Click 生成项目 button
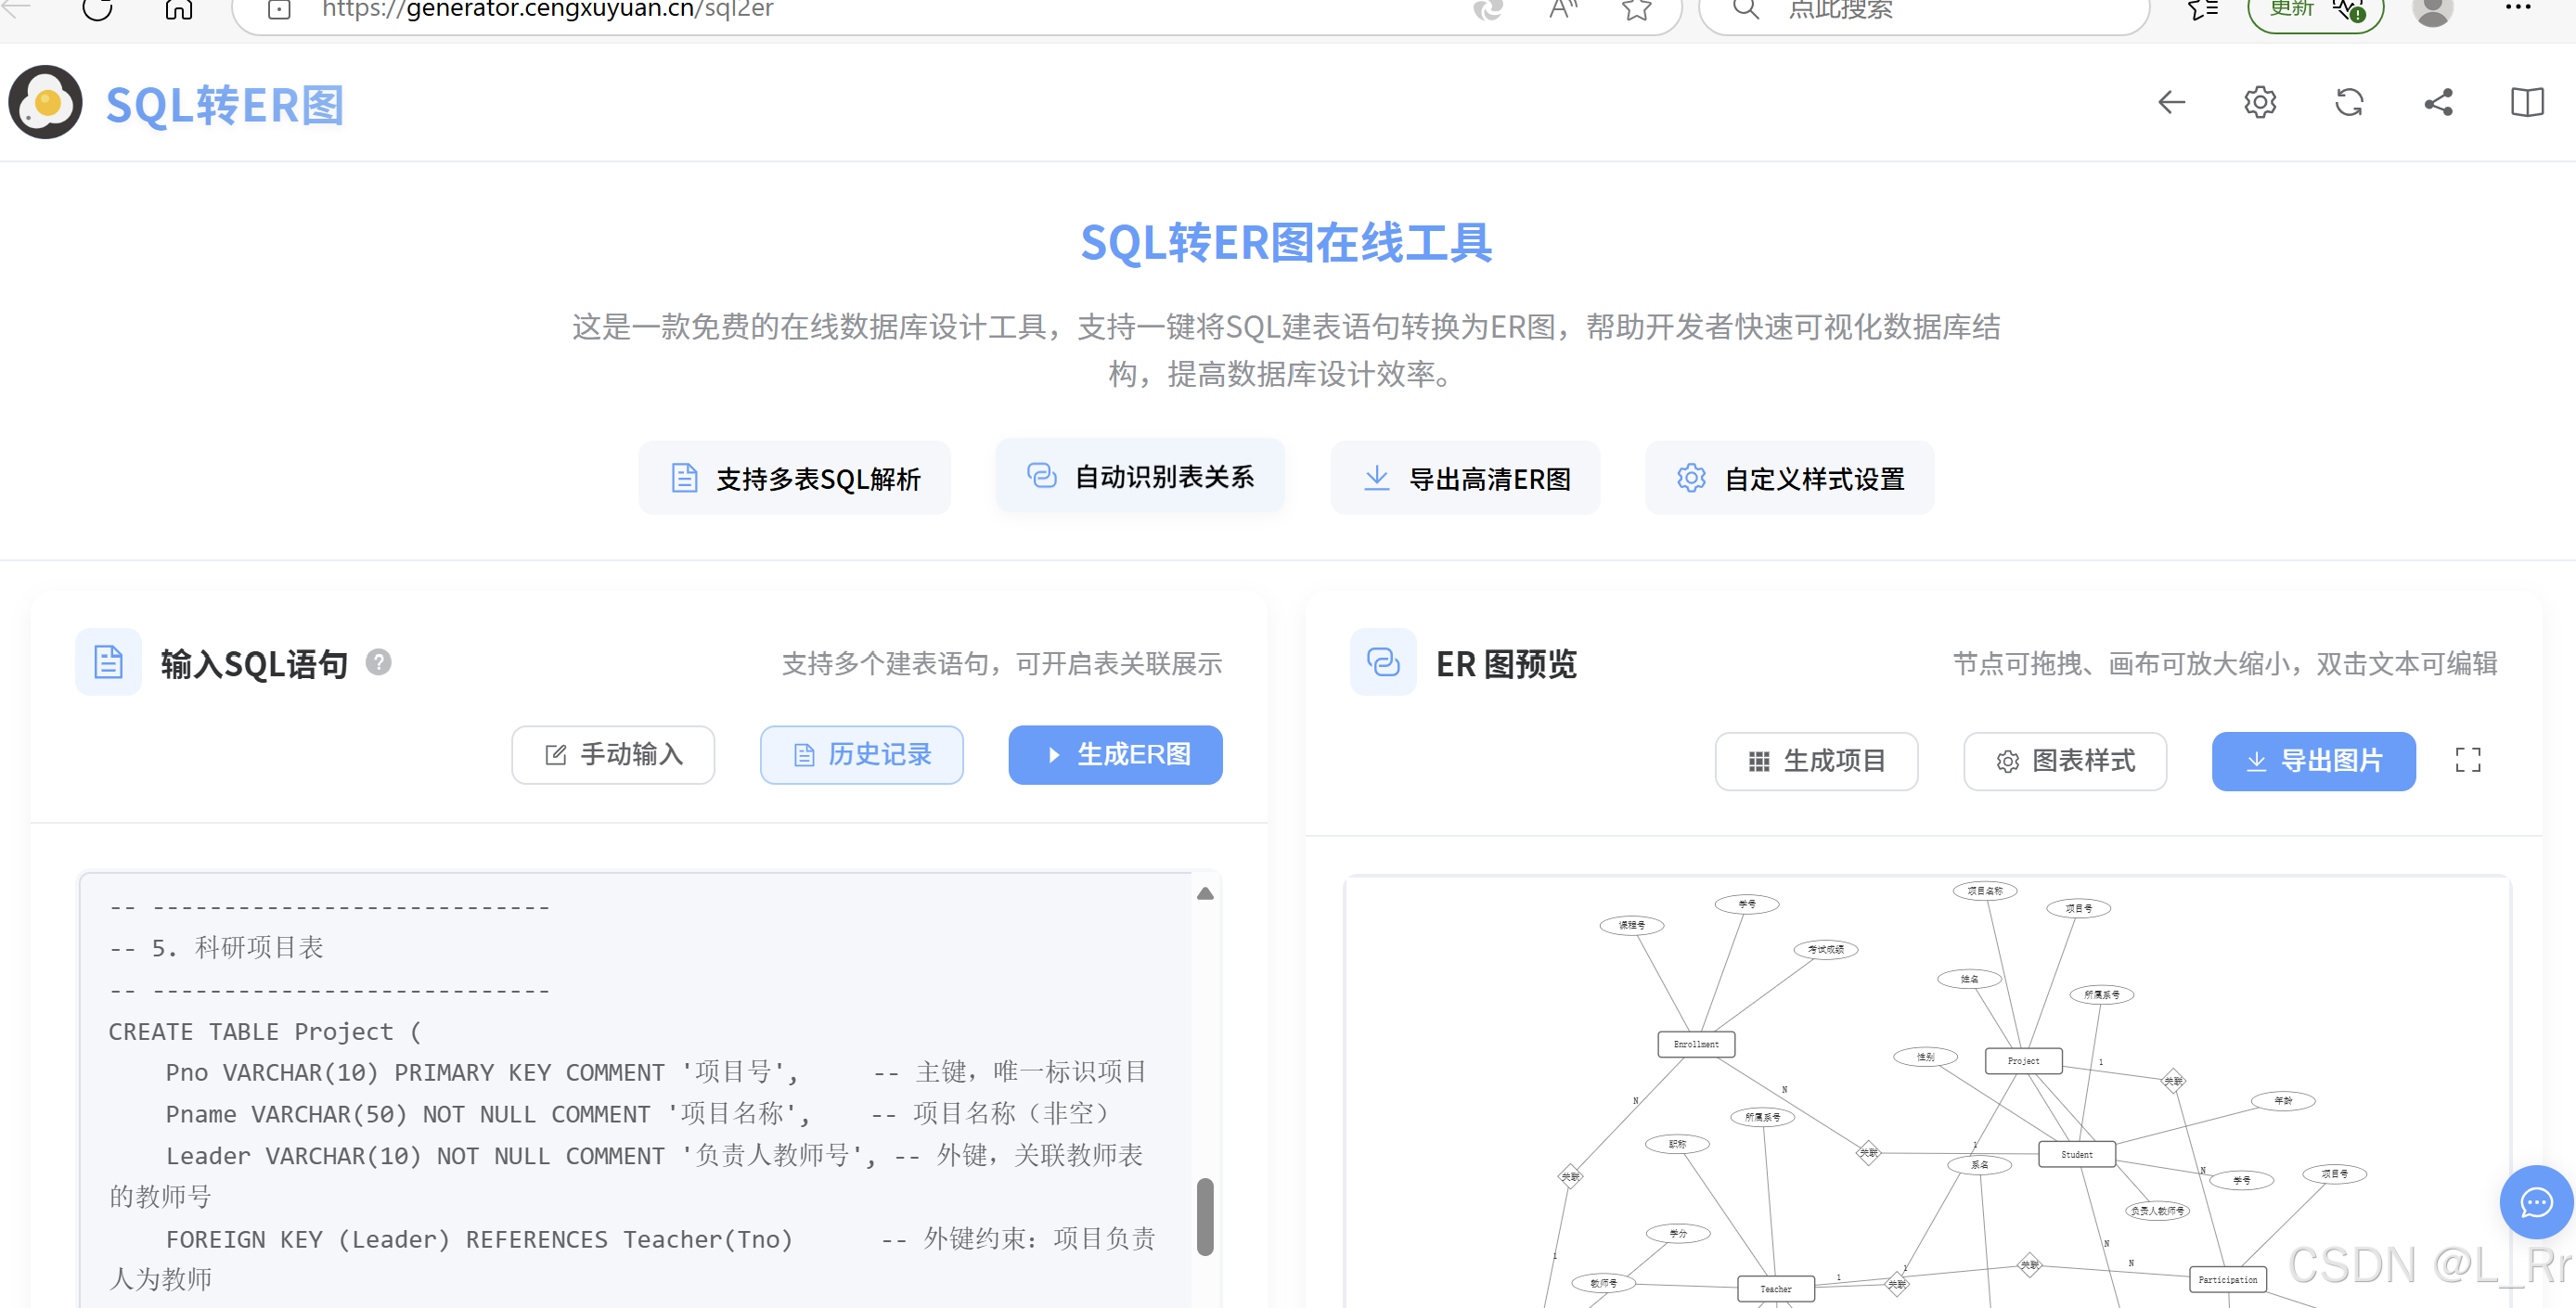The image size is (2576, 1308). click(x=1816, y=761)
